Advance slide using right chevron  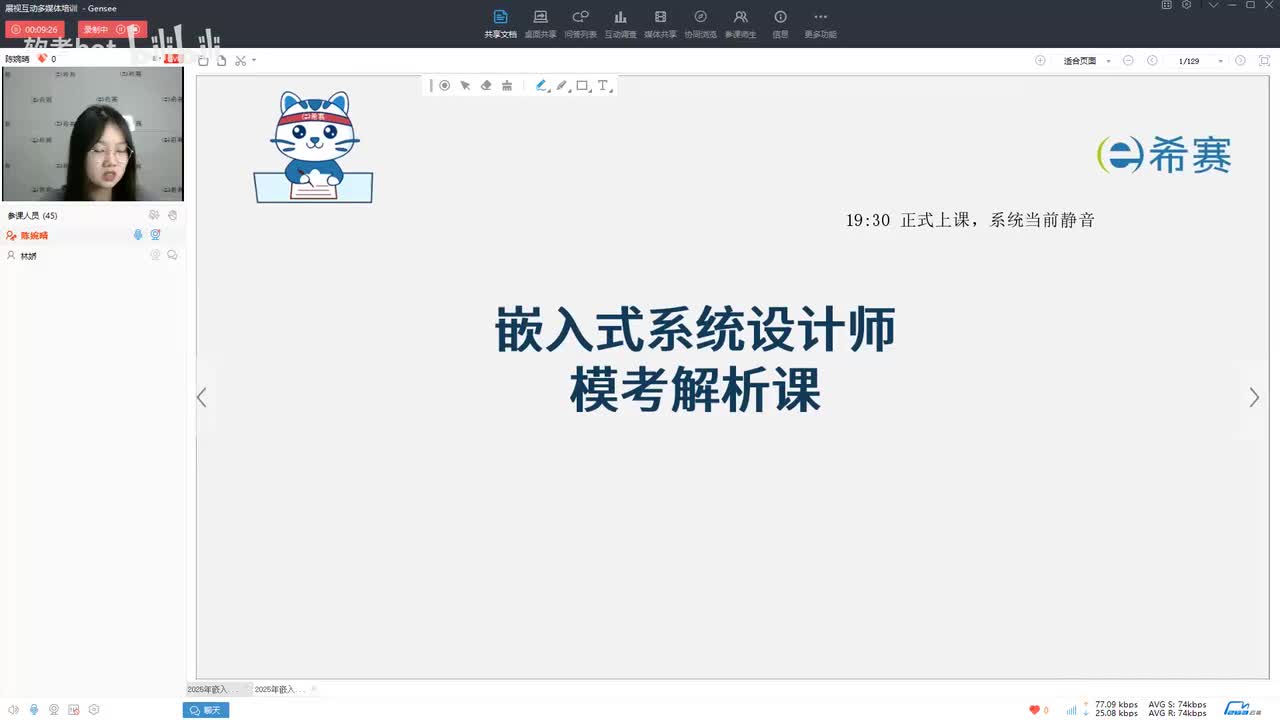(x=1254, y=397)
